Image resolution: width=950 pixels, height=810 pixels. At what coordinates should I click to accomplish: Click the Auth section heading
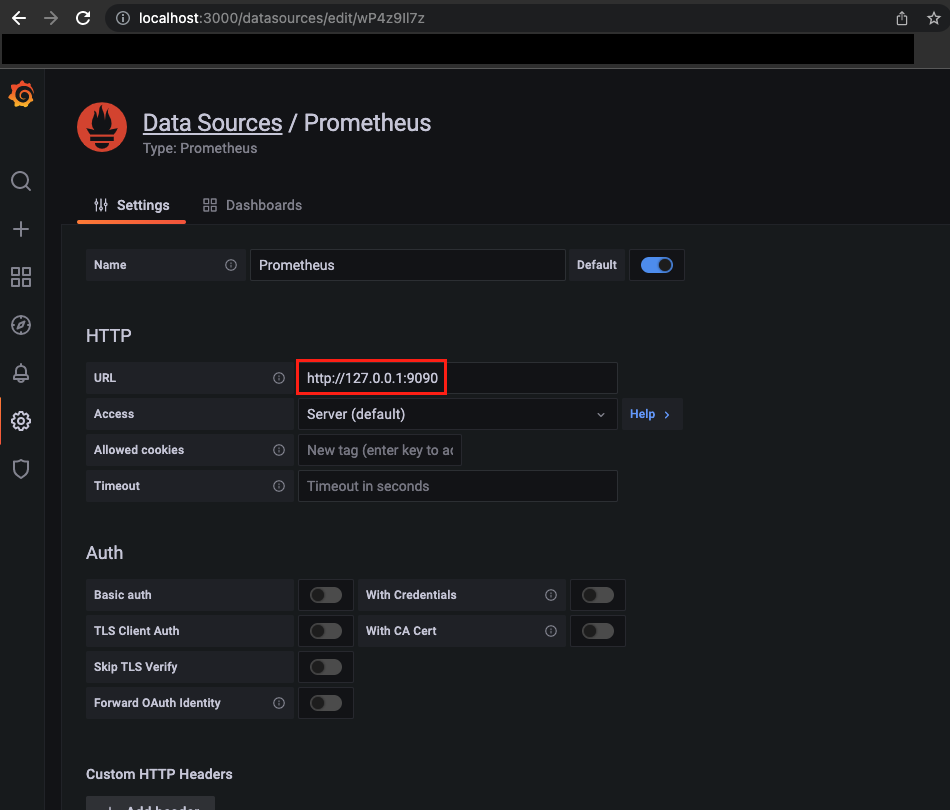pos(105,553)
